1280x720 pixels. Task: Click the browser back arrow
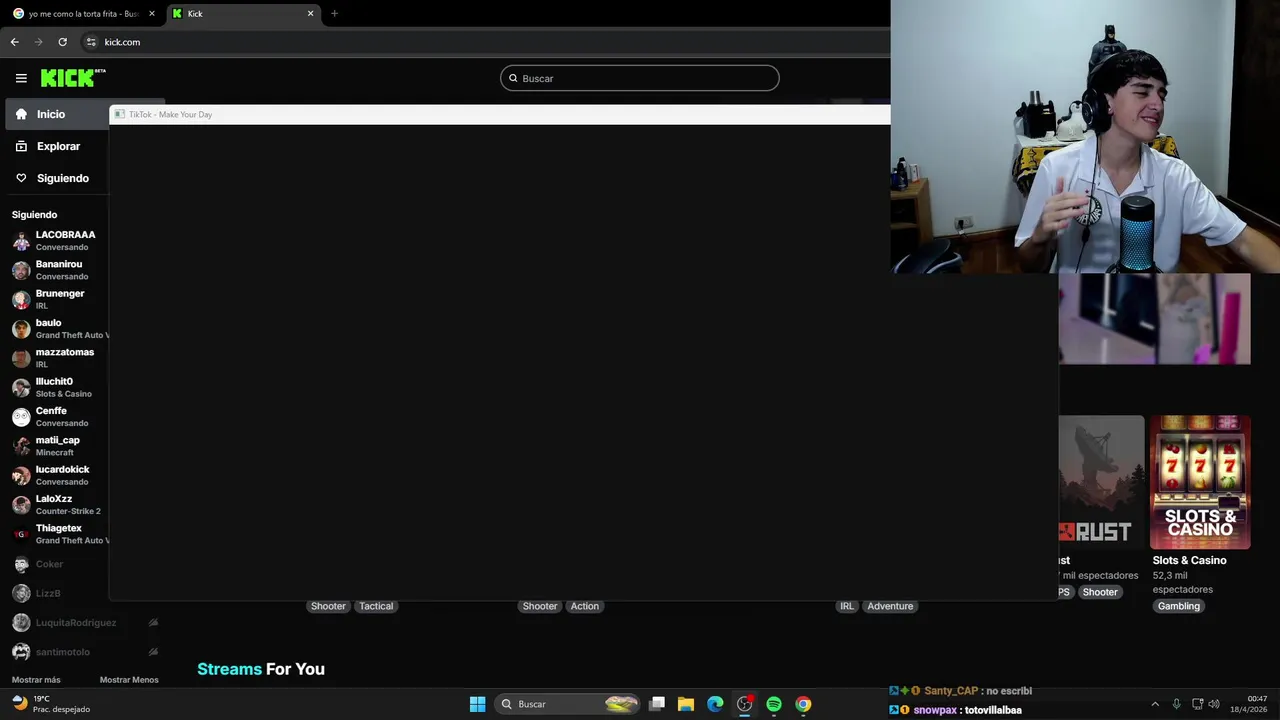point(14,42)
